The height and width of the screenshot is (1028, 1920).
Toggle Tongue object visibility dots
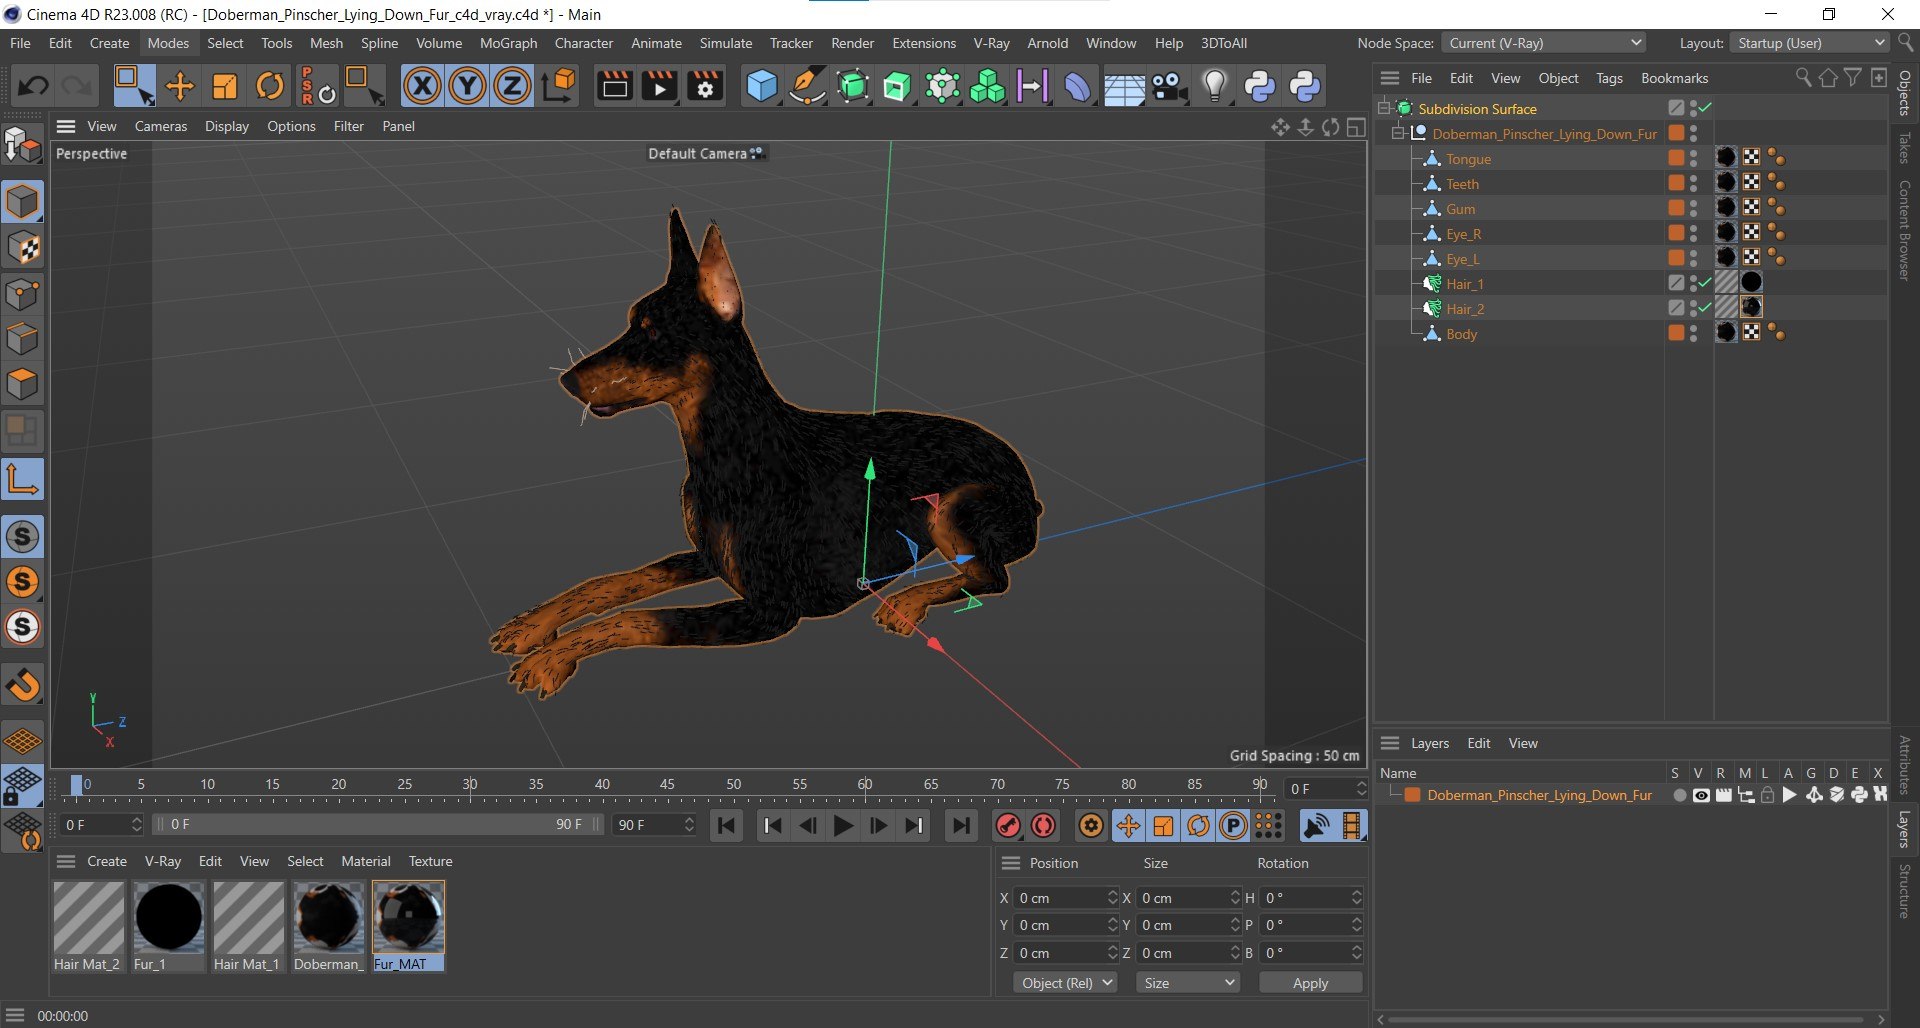(1693, 158)
